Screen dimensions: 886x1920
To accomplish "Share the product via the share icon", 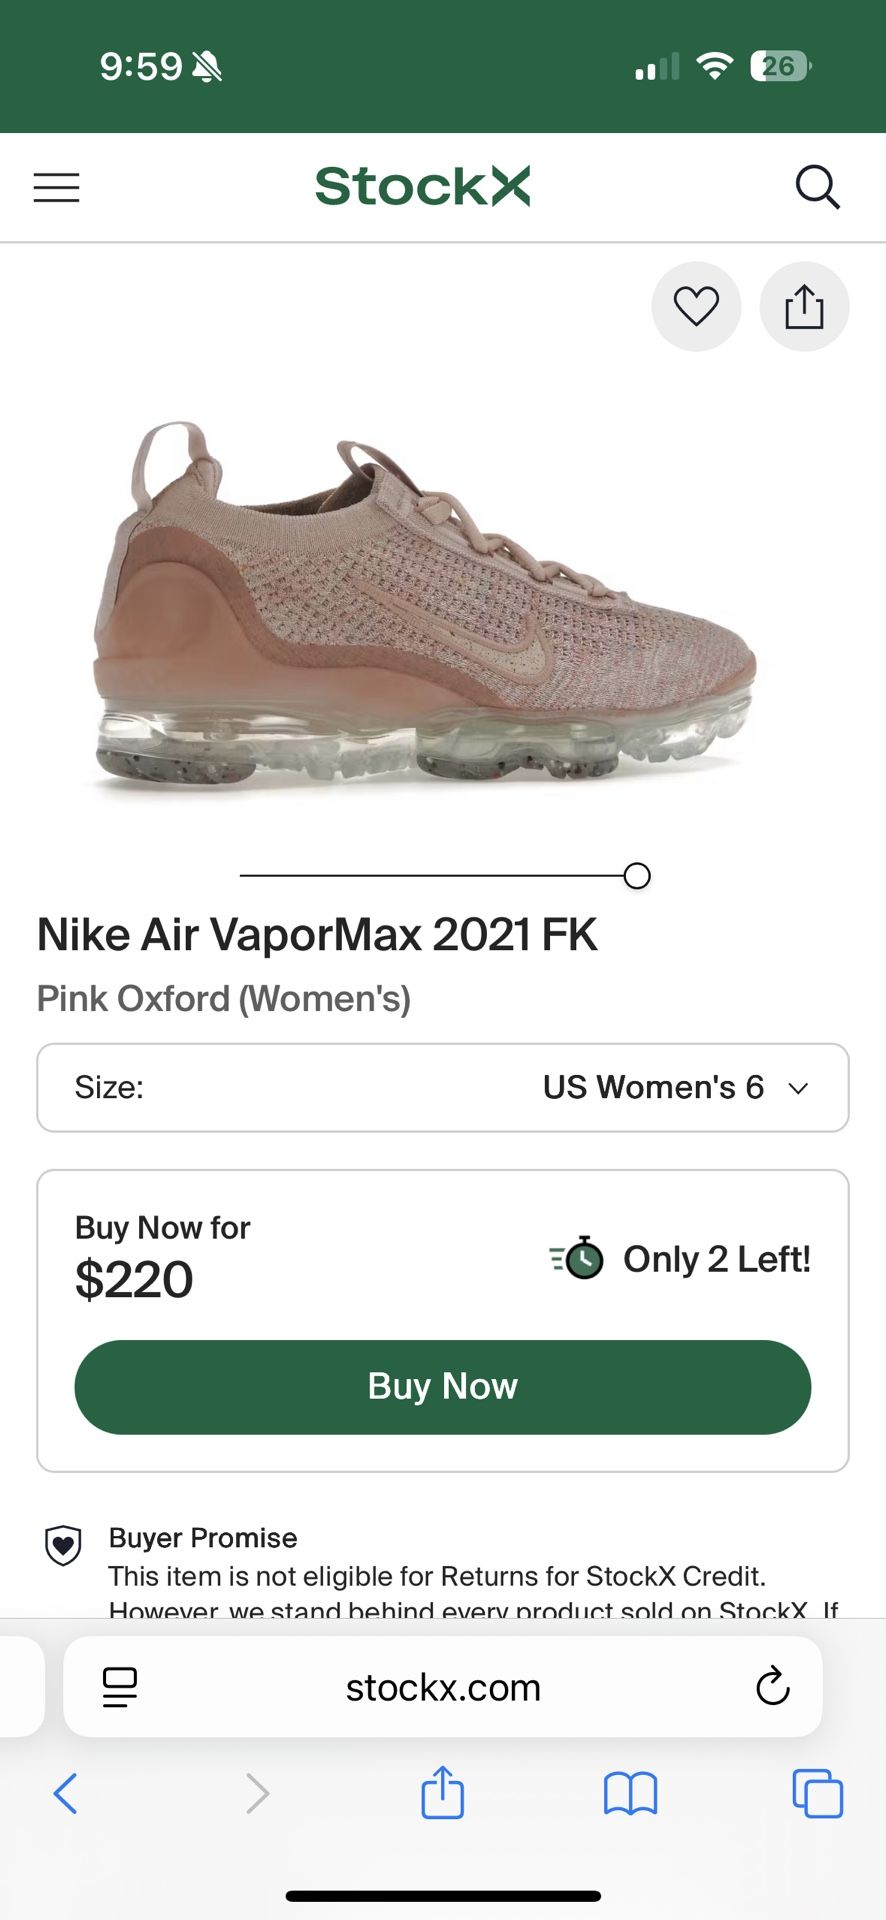I will 804,306.
